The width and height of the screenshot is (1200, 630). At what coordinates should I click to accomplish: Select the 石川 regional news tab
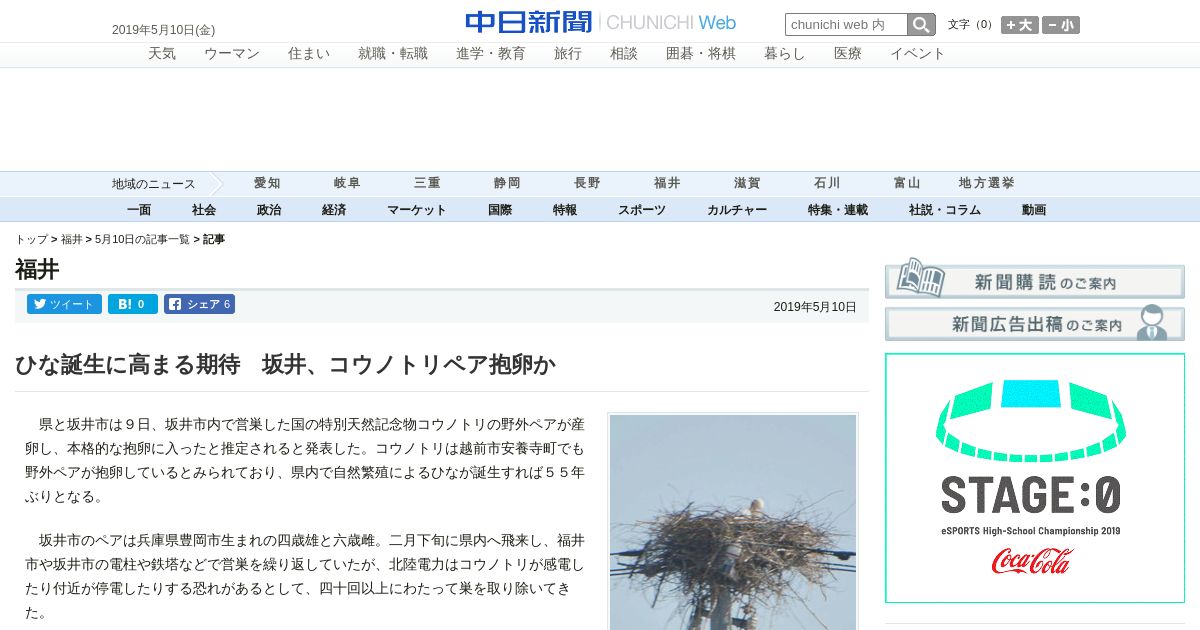(827, 184)
